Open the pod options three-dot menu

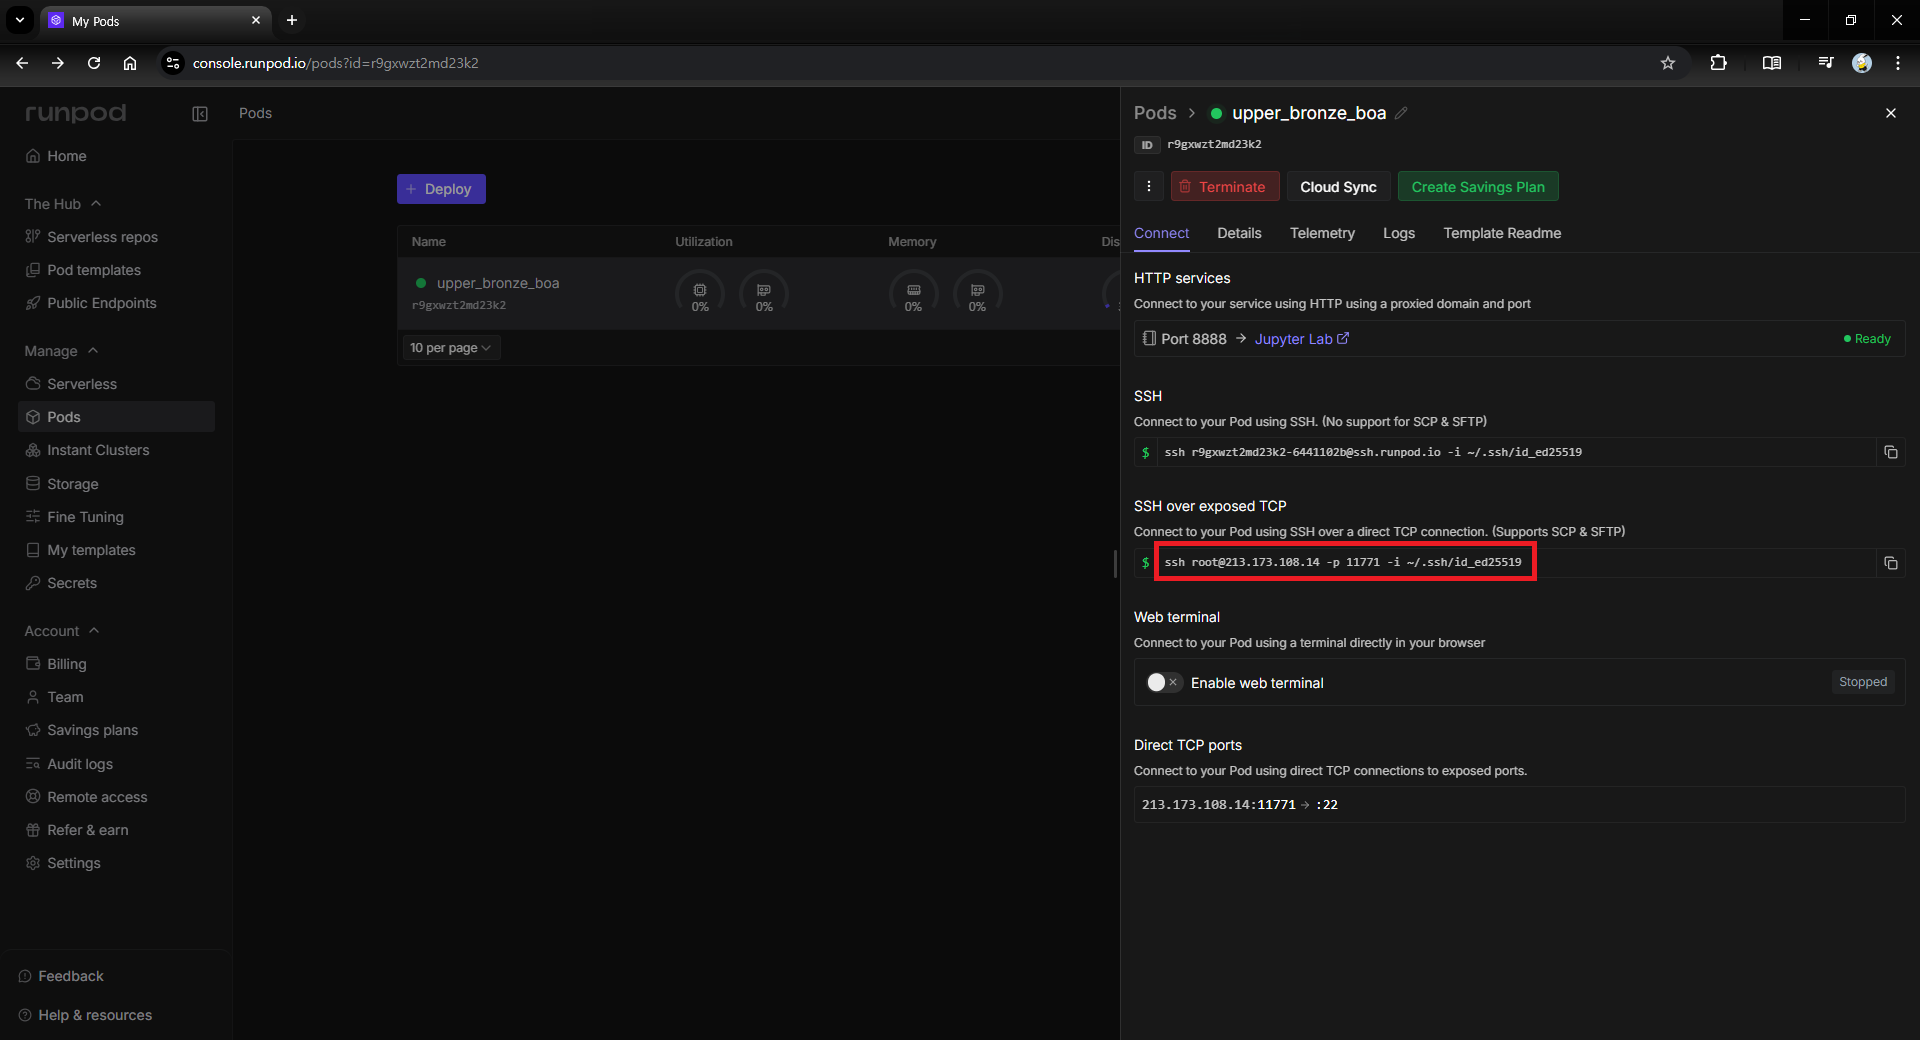1149,187
